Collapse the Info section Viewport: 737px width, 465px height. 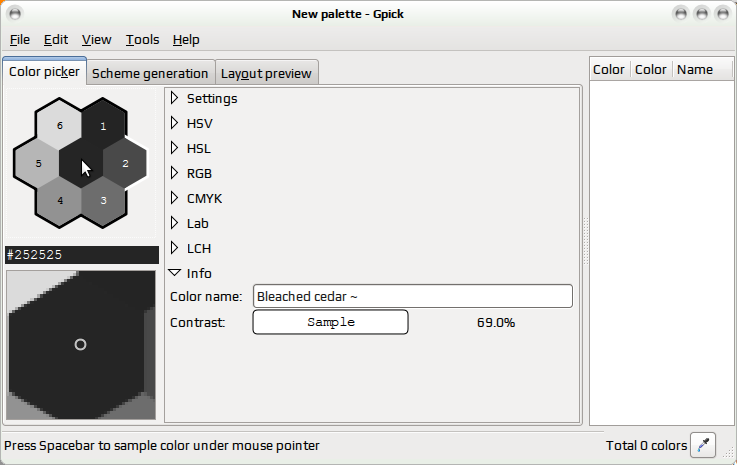point(175,273)
